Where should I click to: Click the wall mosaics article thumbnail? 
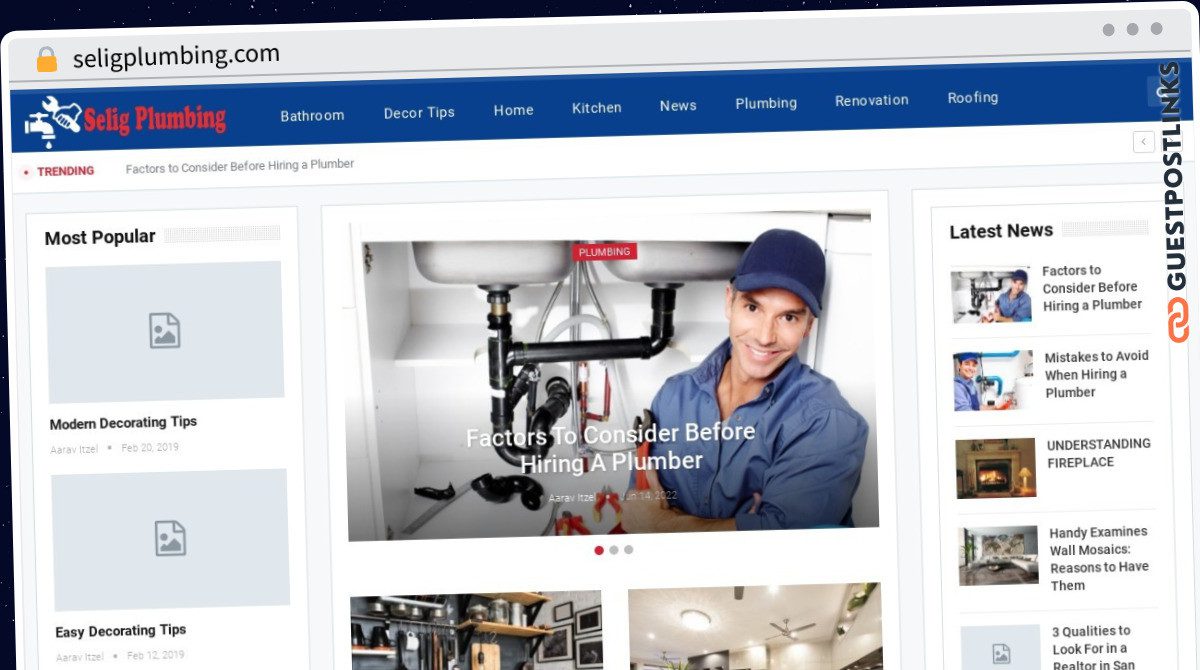pyautogui.click(x=999, y=556)
